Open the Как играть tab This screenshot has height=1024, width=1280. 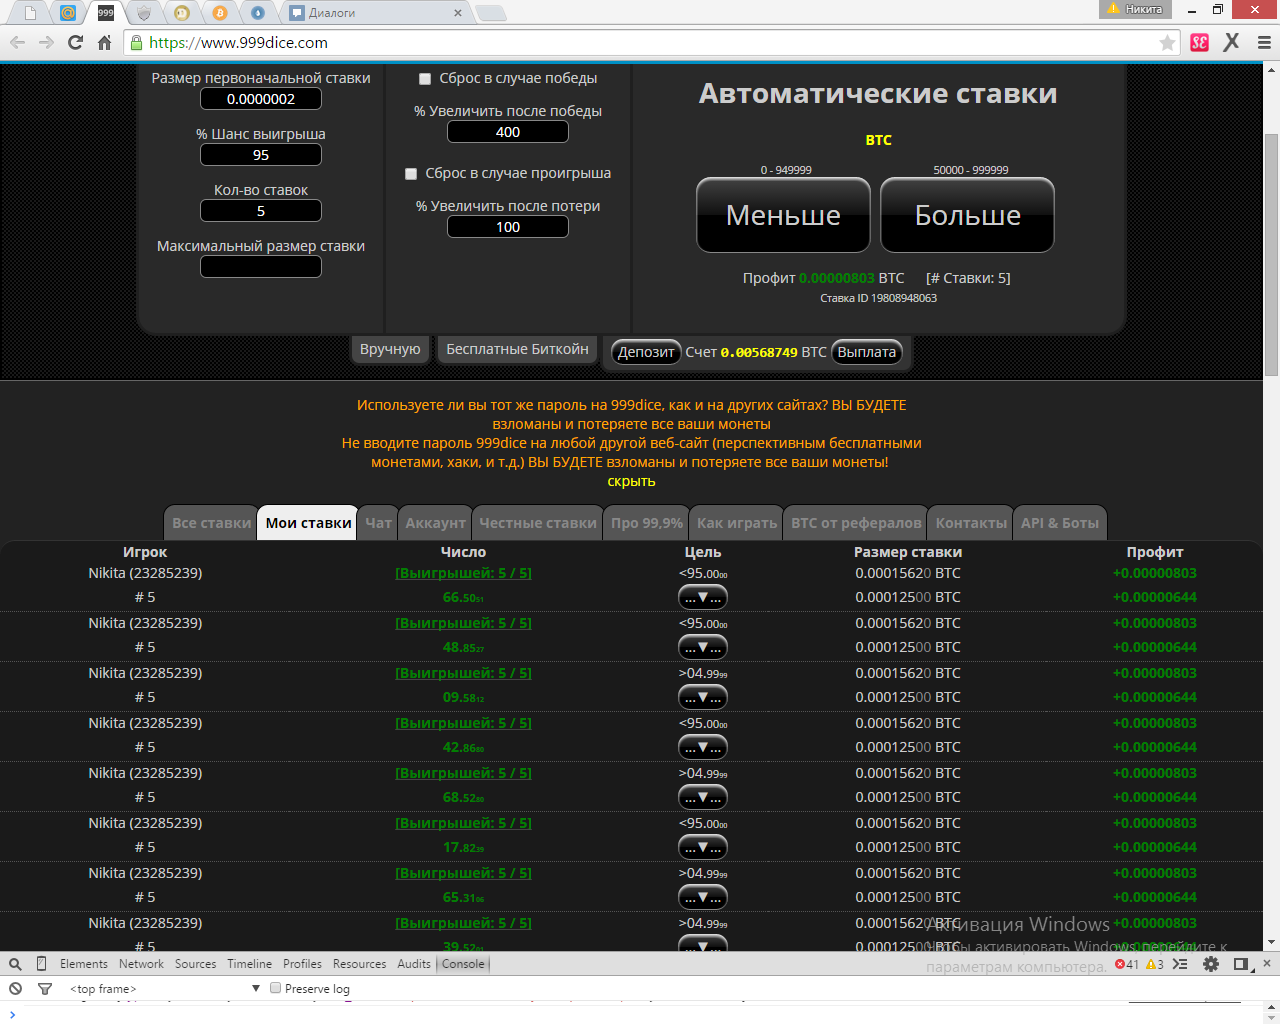[x=737, y=523]
